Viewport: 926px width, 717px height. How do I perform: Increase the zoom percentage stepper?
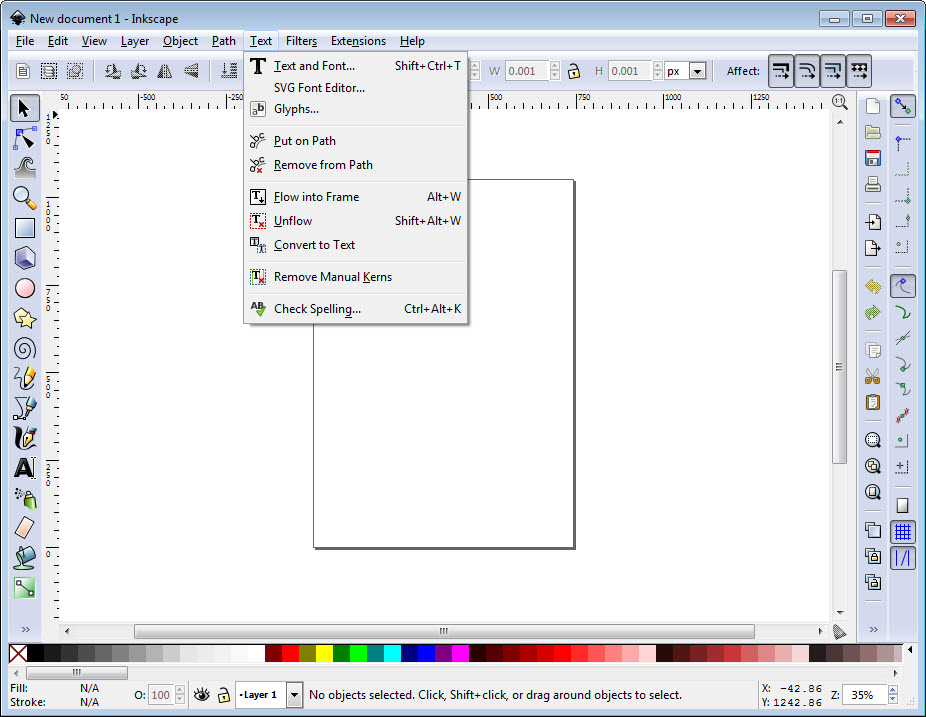[x=892, y=690]
